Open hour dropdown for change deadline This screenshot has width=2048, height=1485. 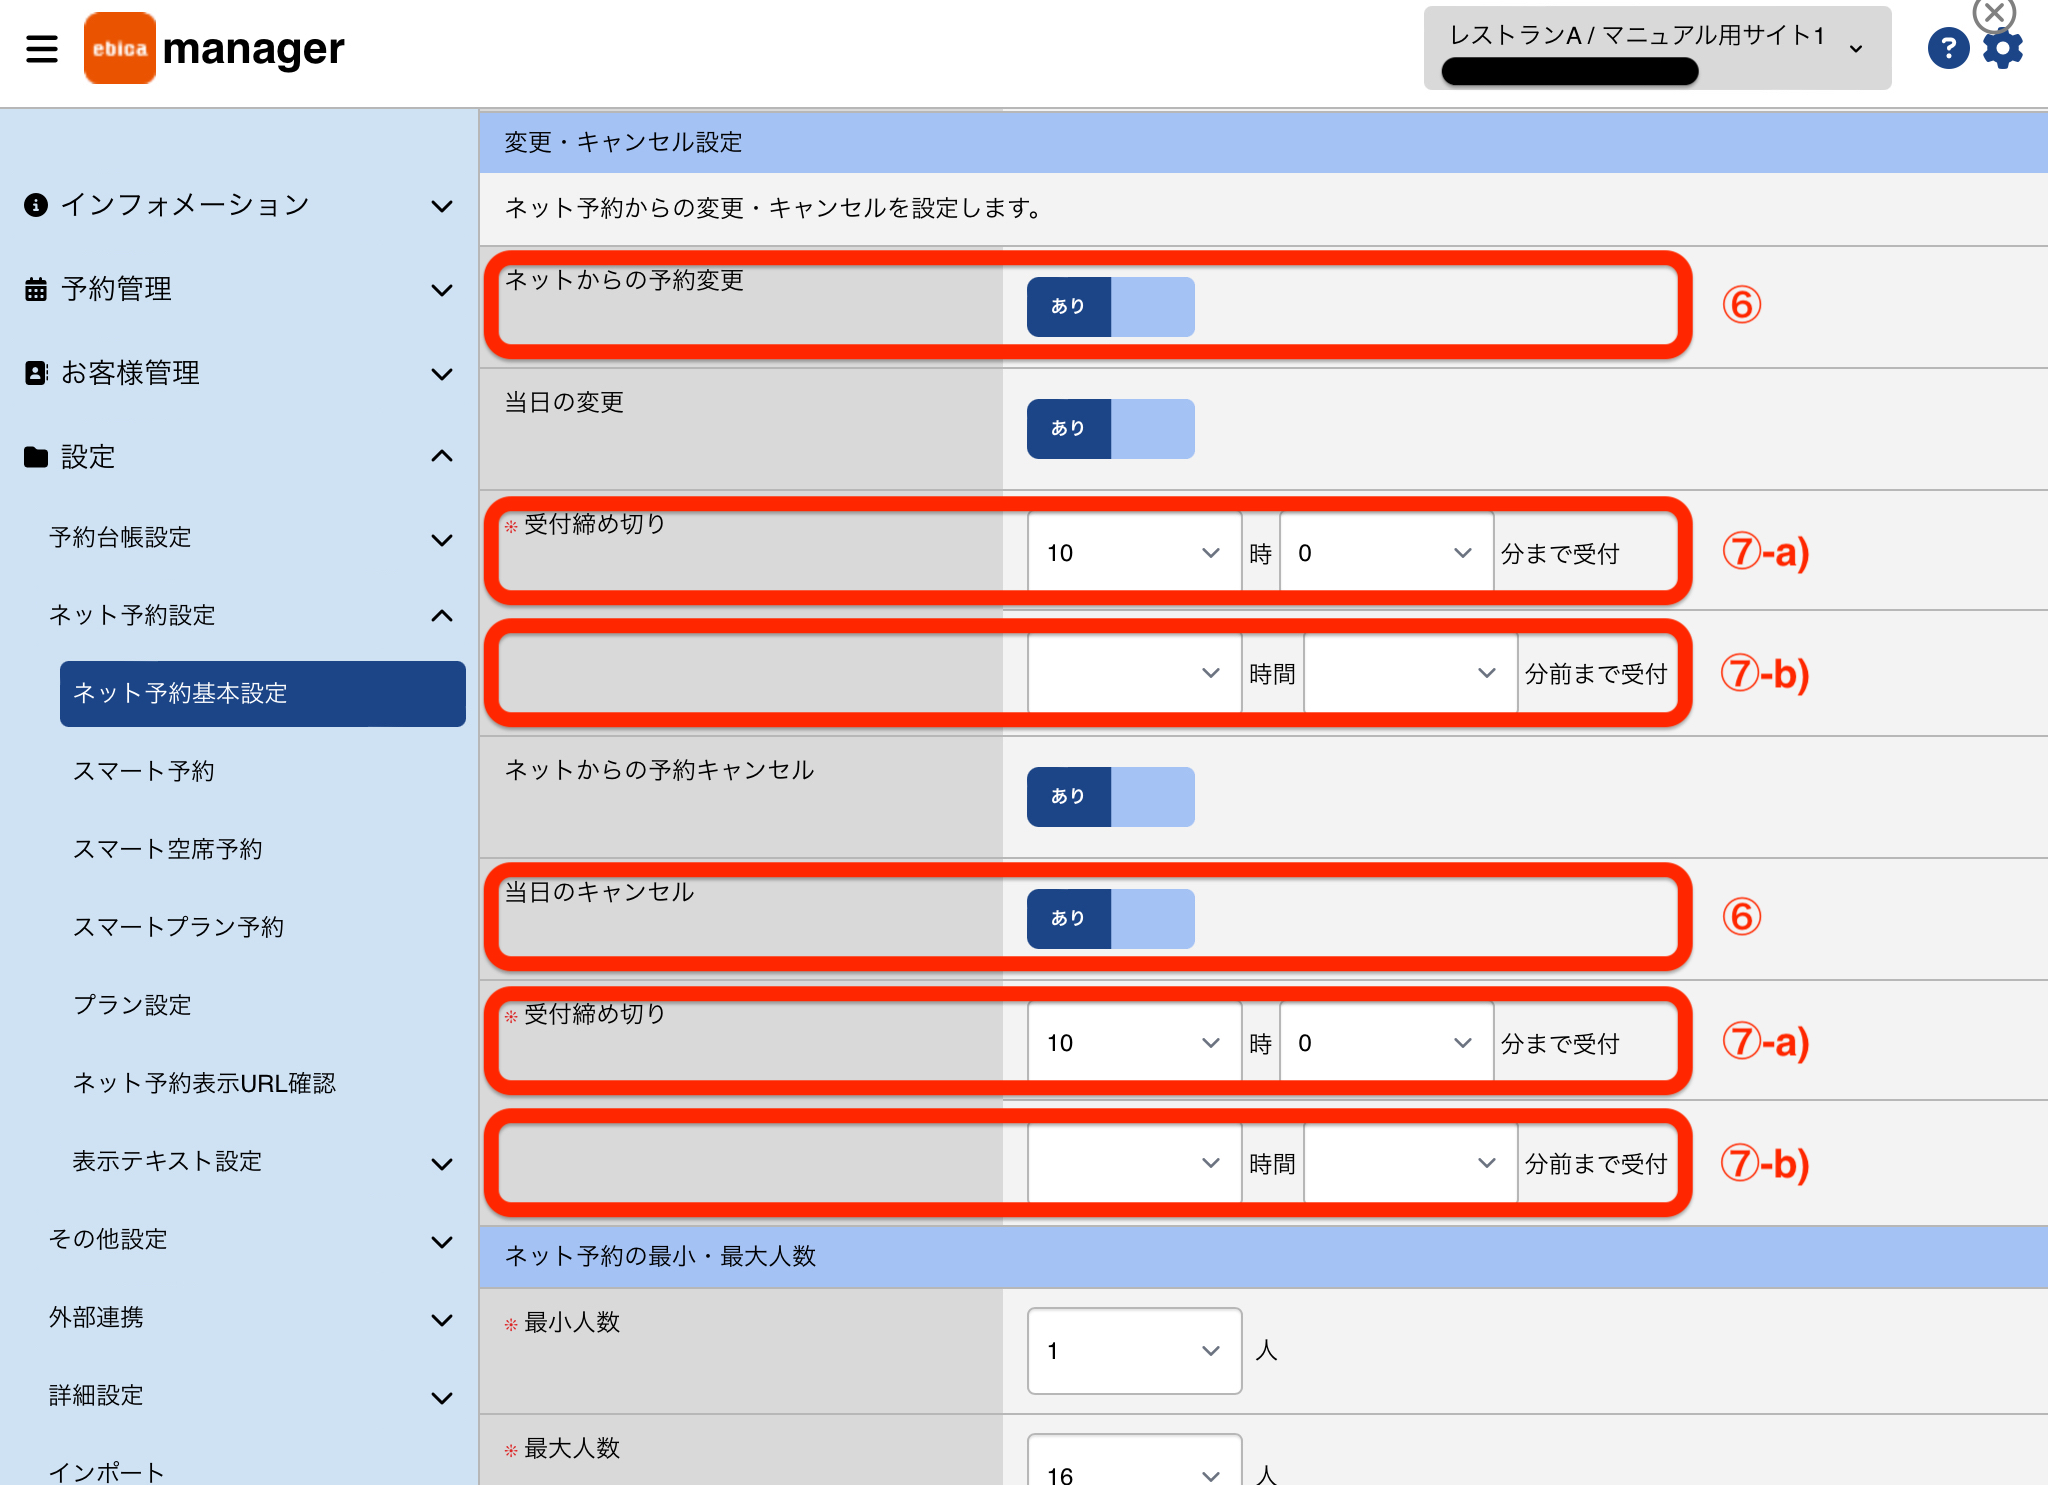[1134, 553]
